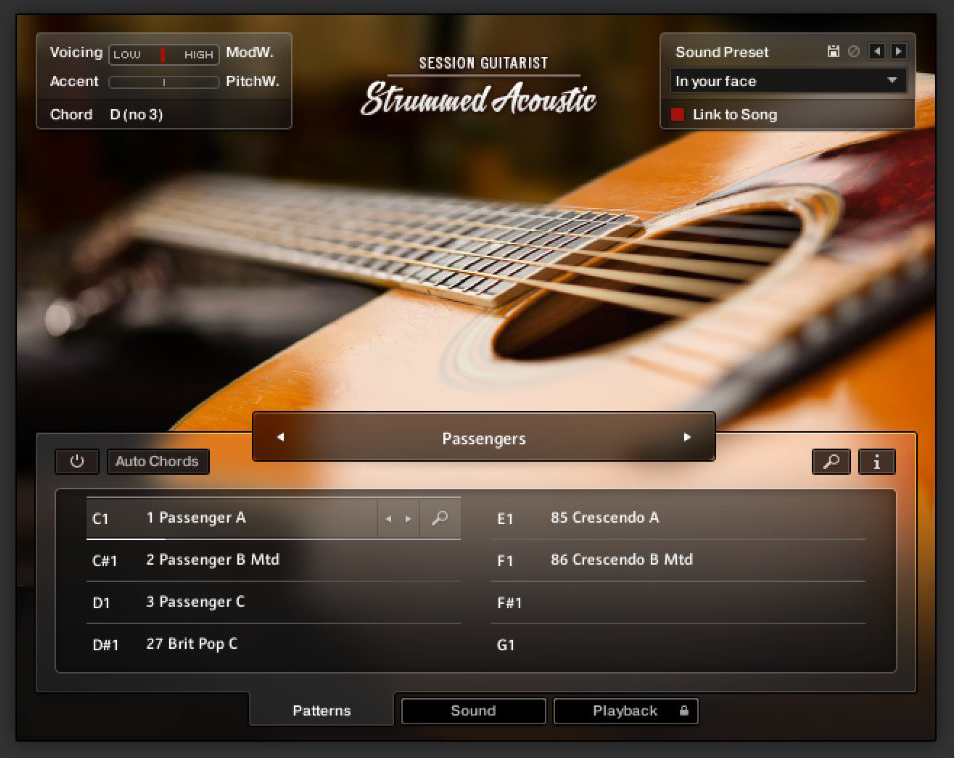
Task: Click the left arrow next to Passengers
Action: point(280,437)
